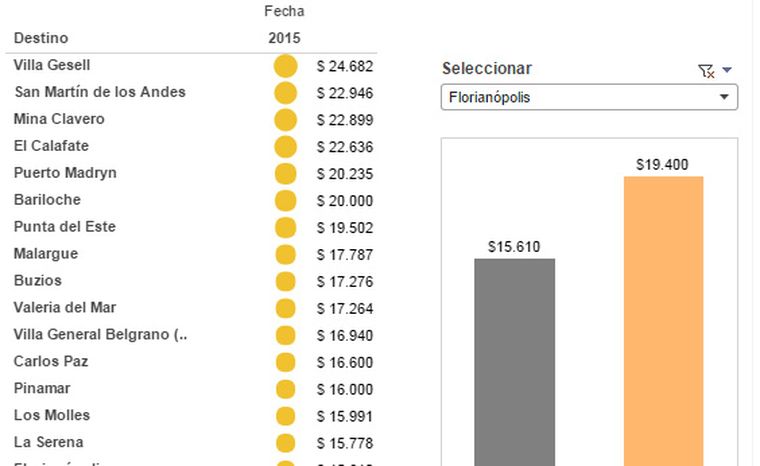Select the truncated Villa General Belgrano label

pos(100,335)
